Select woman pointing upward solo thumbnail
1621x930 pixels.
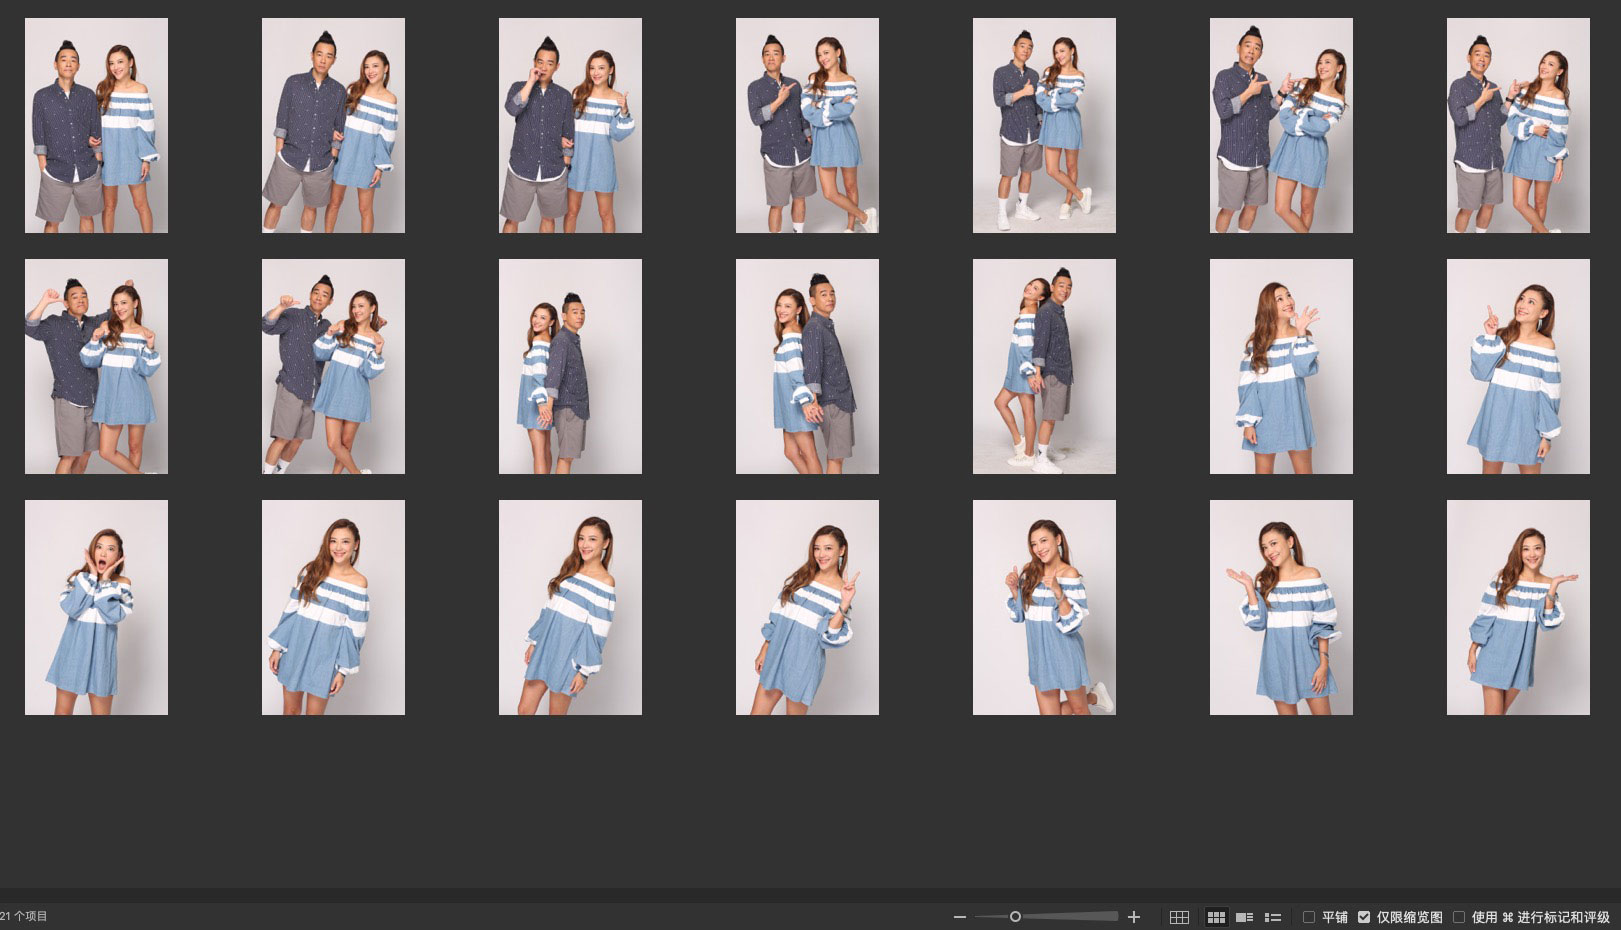pyautogui.click(x=1517, y=366)
